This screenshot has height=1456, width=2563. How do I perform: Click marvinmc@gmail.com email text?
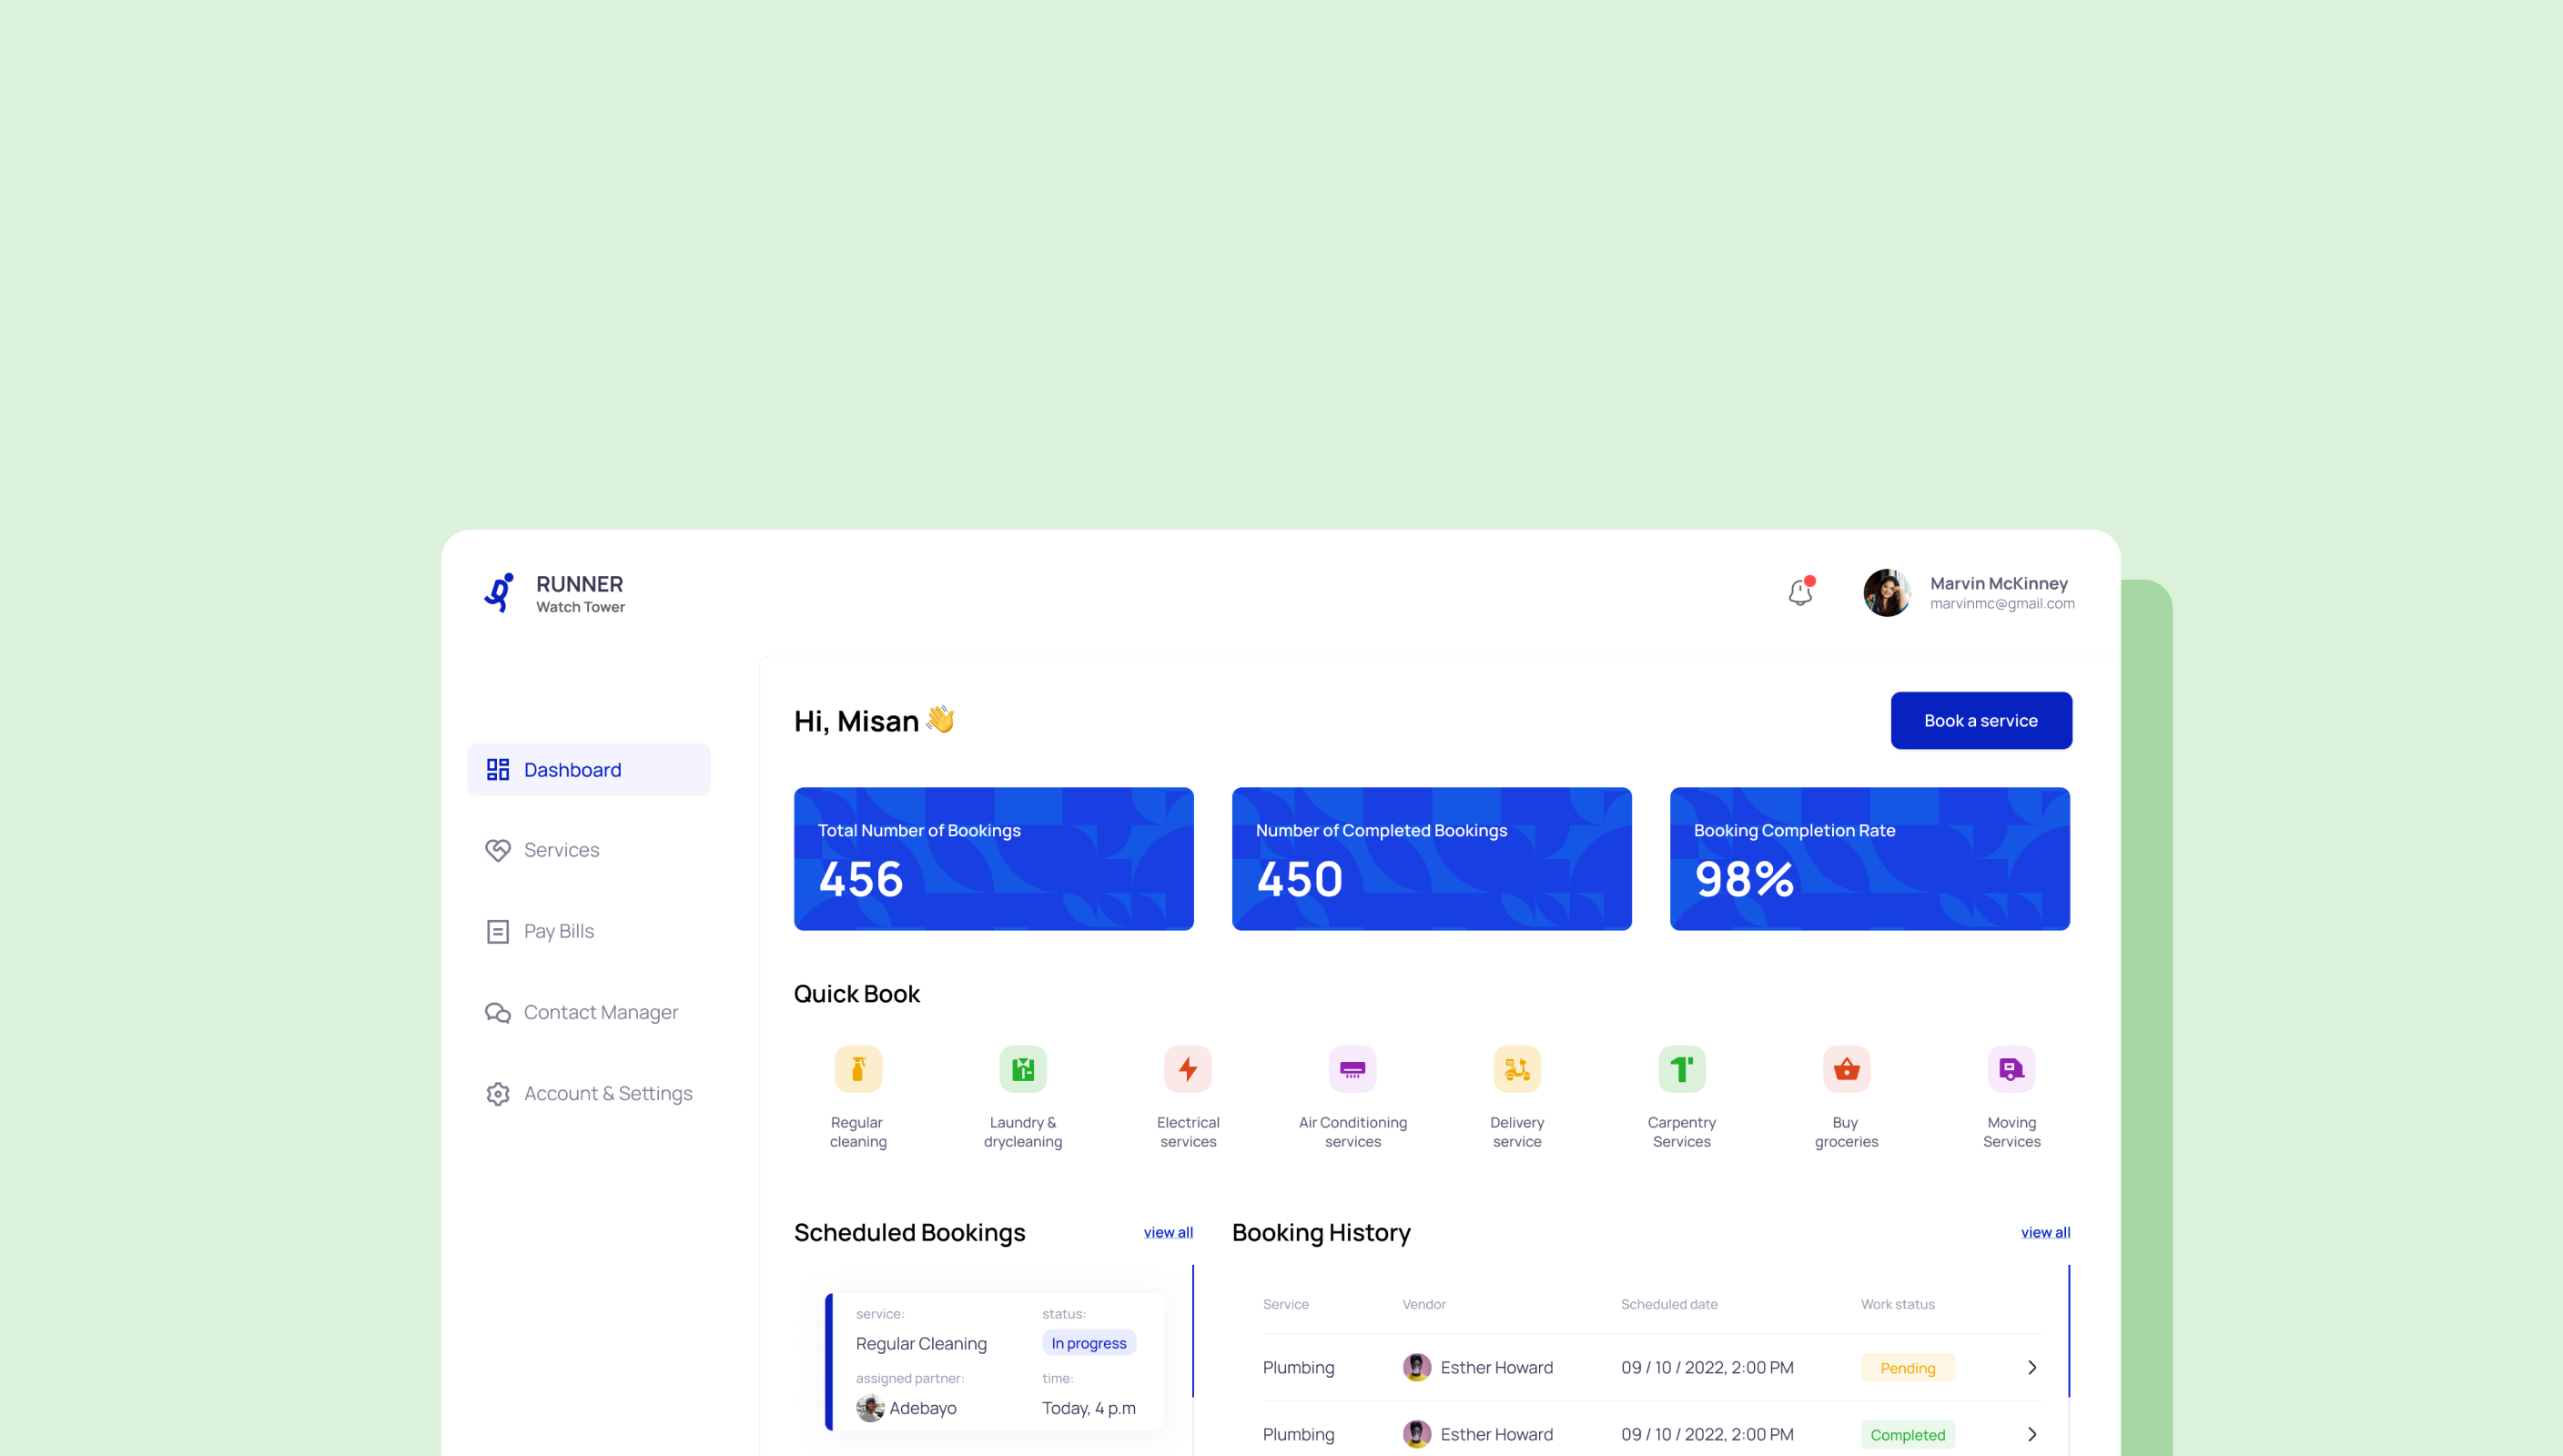tap(2002, 603)
